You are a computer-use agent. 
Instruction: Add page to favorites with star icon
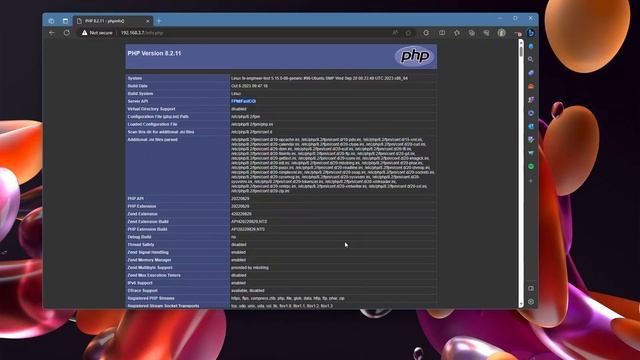[408, 33]
